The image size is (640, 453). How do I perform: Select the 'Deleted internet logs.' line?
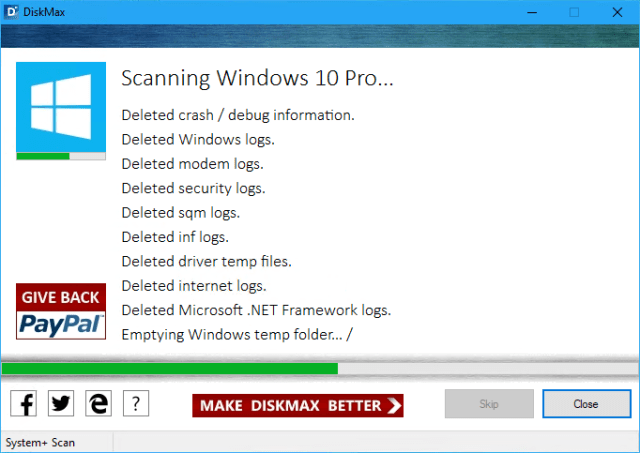tap(194, 286)
